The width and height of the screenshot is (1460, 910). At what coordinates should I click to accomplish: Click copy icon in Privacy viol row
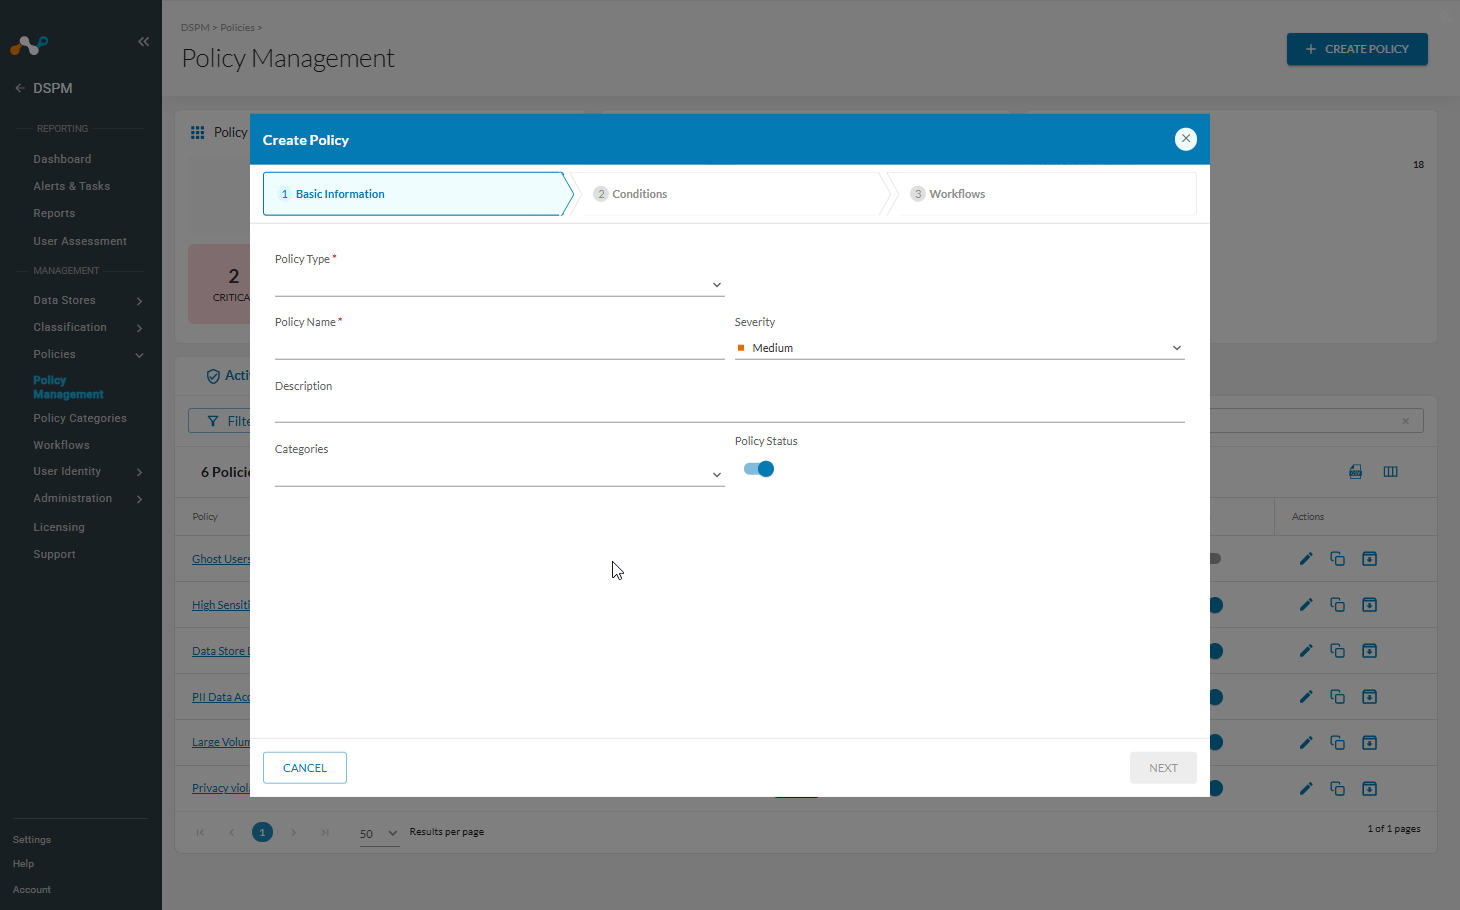[x=1338, y=789]
